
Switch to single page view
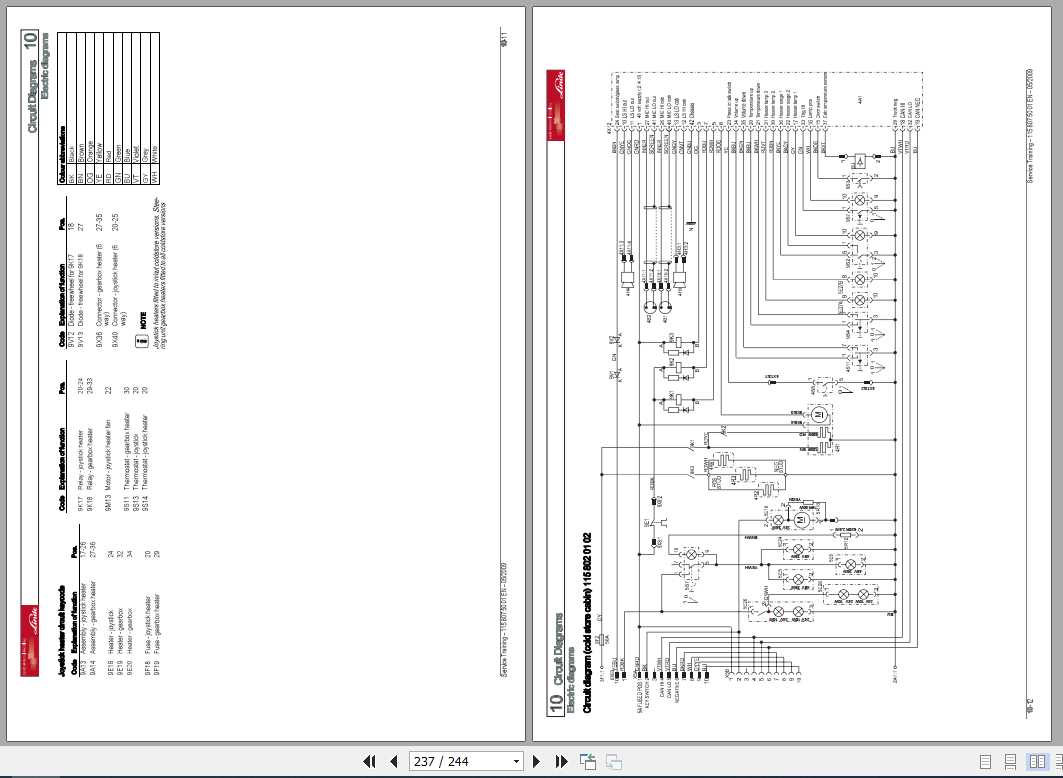pos(986,762)
